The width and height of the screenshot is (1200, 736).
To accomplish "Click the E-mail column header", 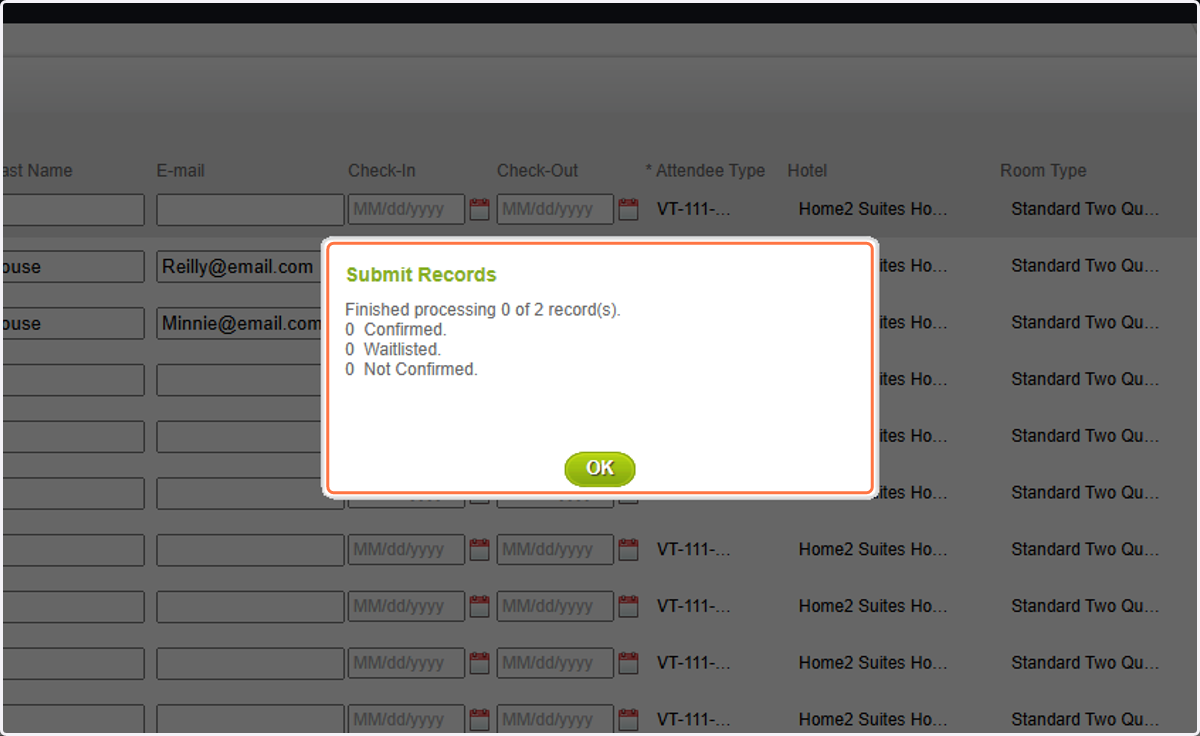I will point(181,171).
